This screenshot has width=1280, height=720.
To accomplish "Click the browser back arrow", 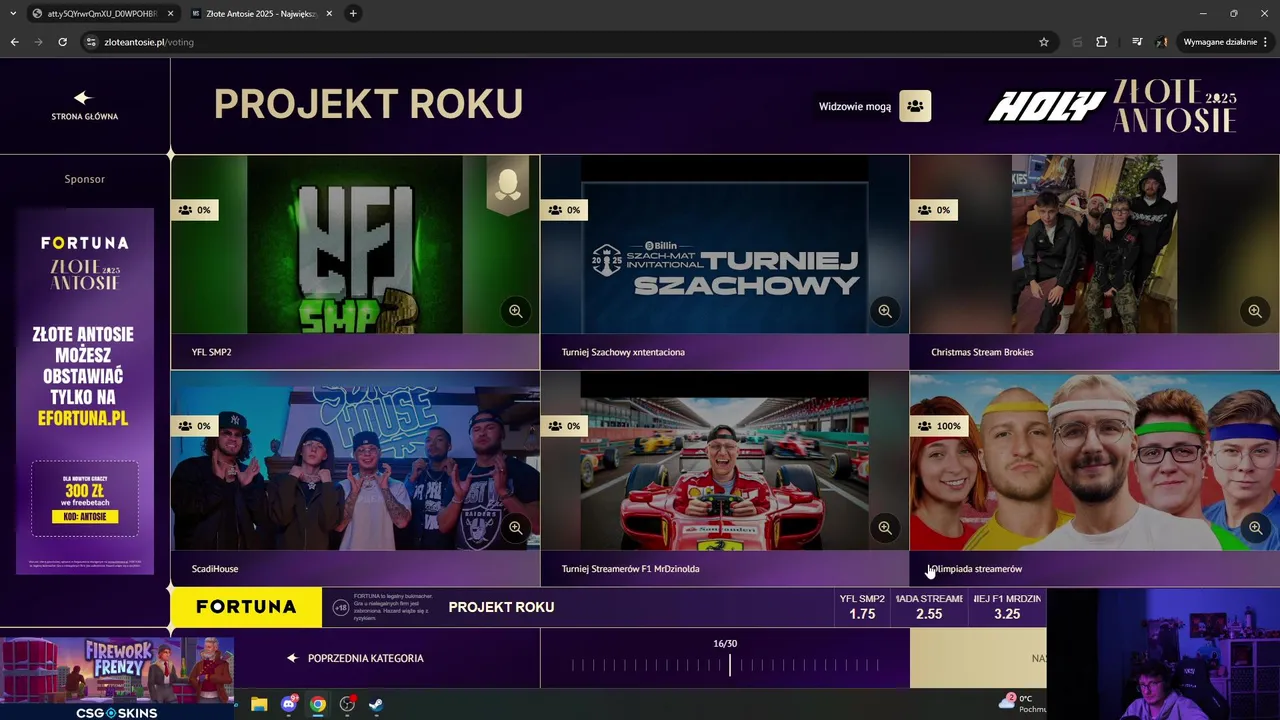I will tap(14, 42).
